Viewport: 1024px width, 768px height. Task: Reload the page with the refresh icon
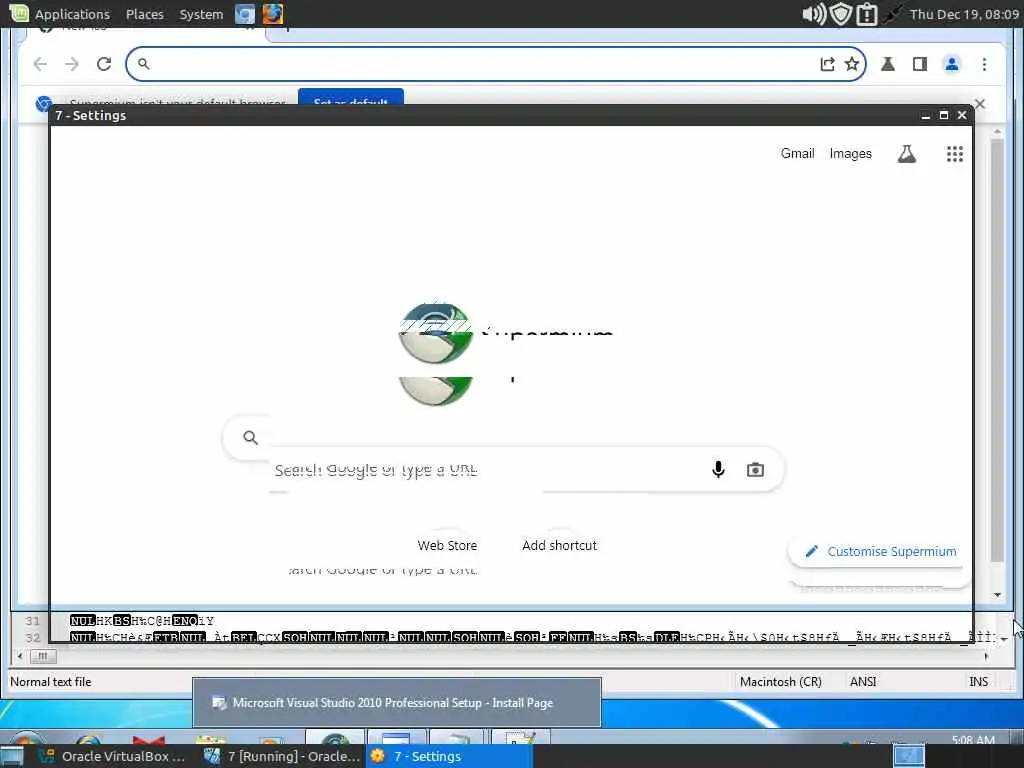click(104, 64)
